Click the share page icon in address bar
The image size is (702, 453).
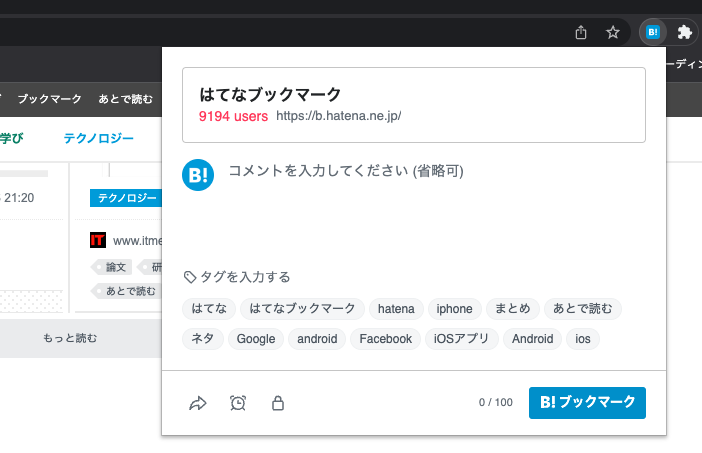pos(581,32)
